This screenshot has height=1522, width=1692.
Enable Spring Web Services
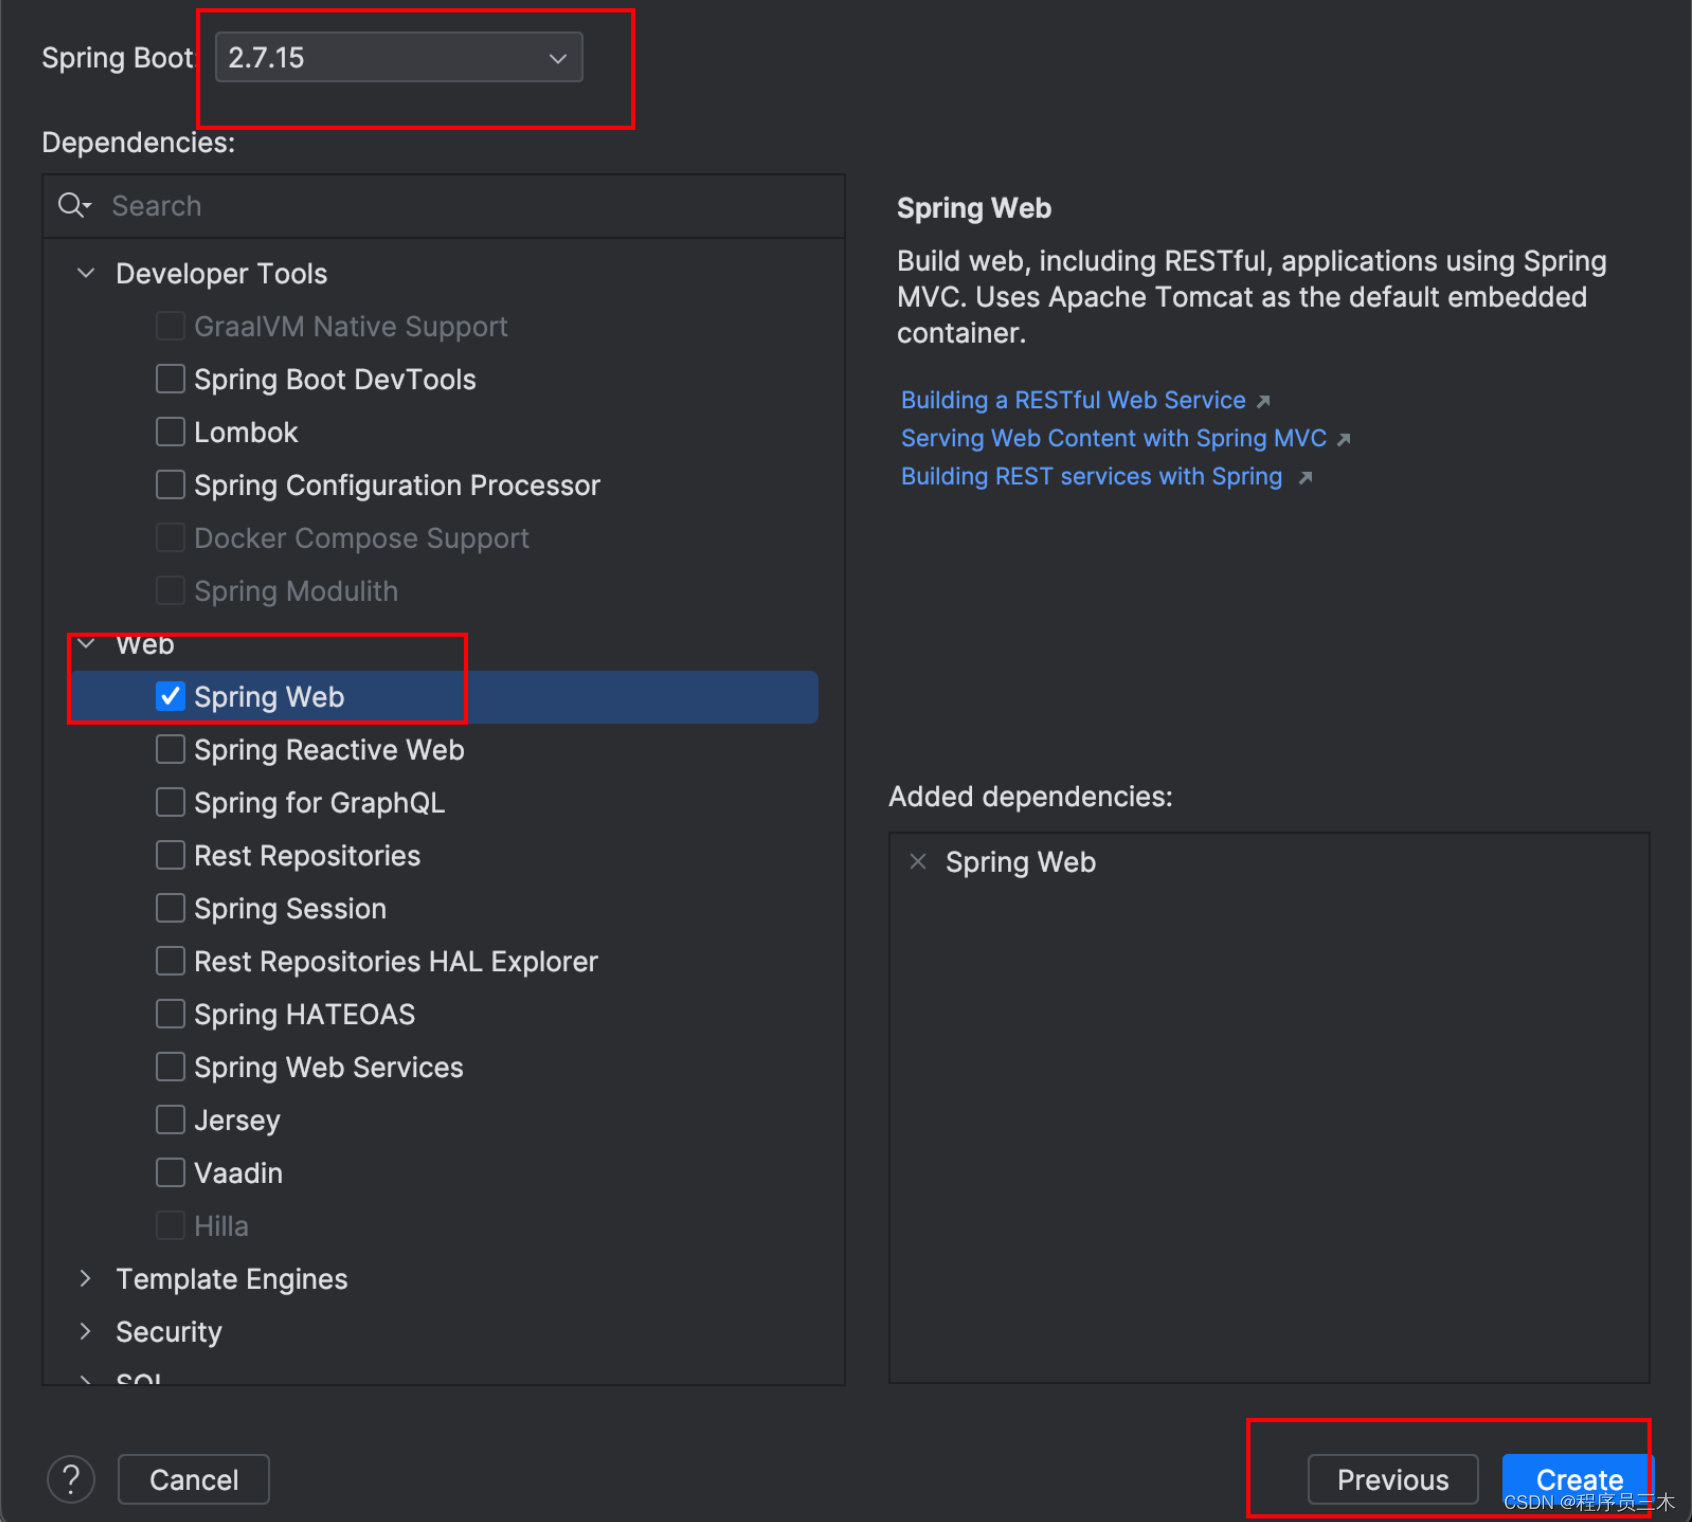[x=171, y=1067]
